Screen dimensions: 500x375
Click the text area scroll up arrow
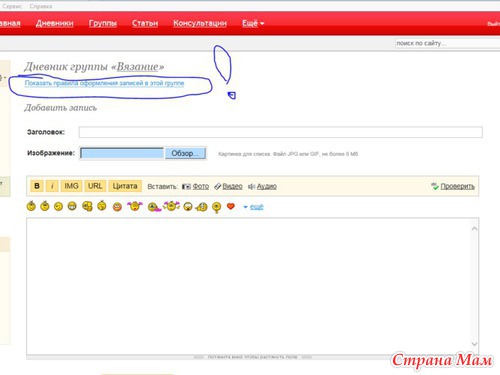click(474, 229)
